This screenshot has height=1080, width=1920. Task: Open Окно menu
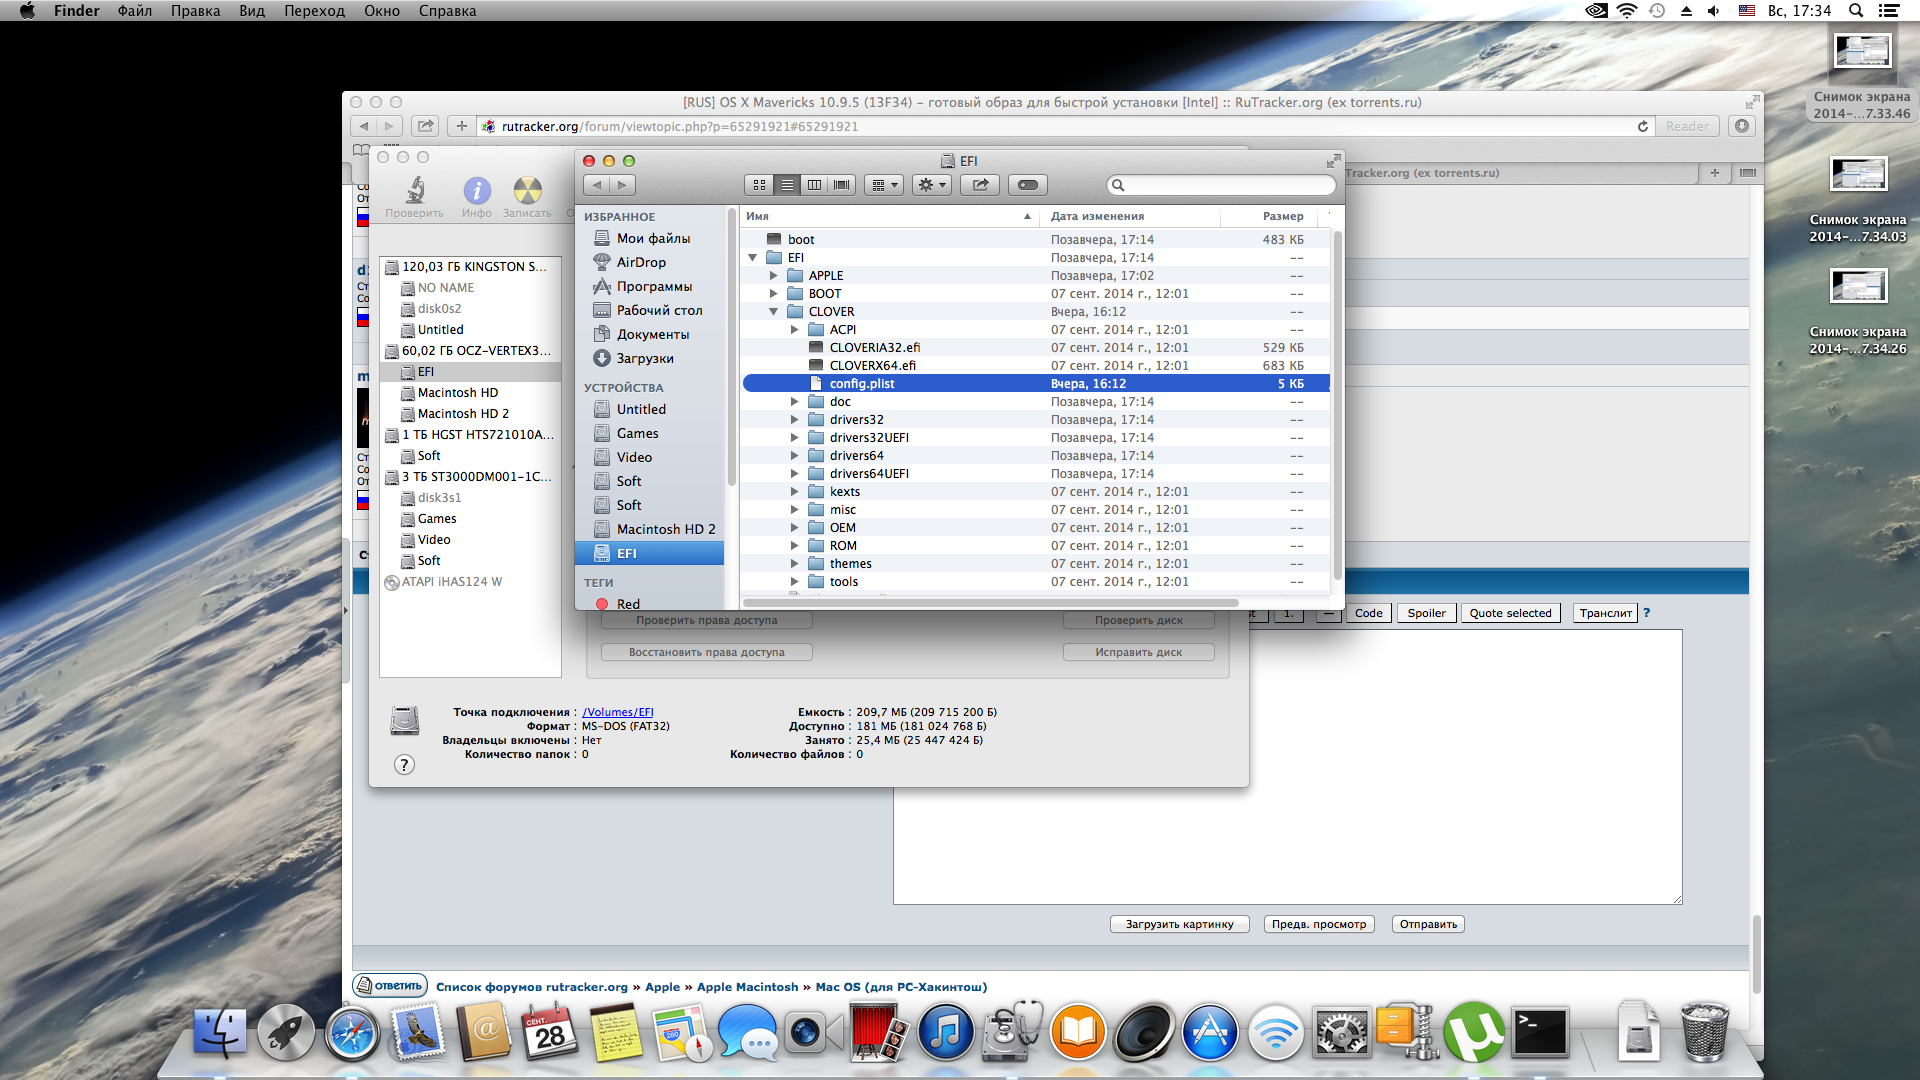382,11
